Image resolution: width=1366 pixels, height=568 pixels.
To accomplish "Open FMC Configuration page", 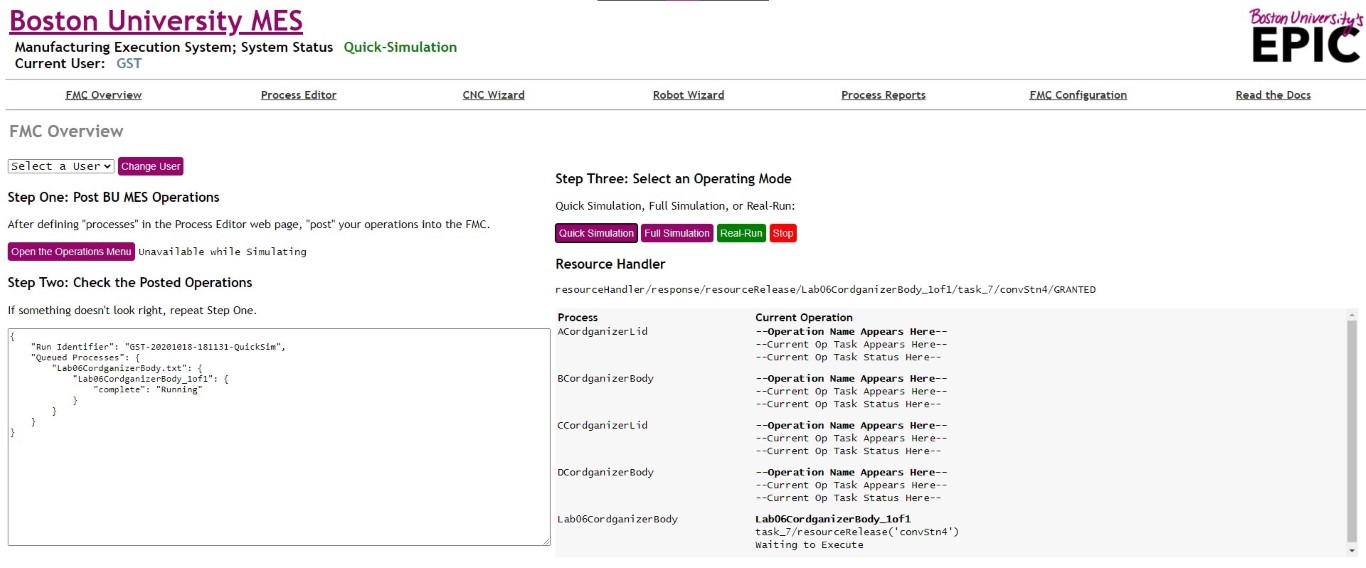I will [x=1078, y=95].
